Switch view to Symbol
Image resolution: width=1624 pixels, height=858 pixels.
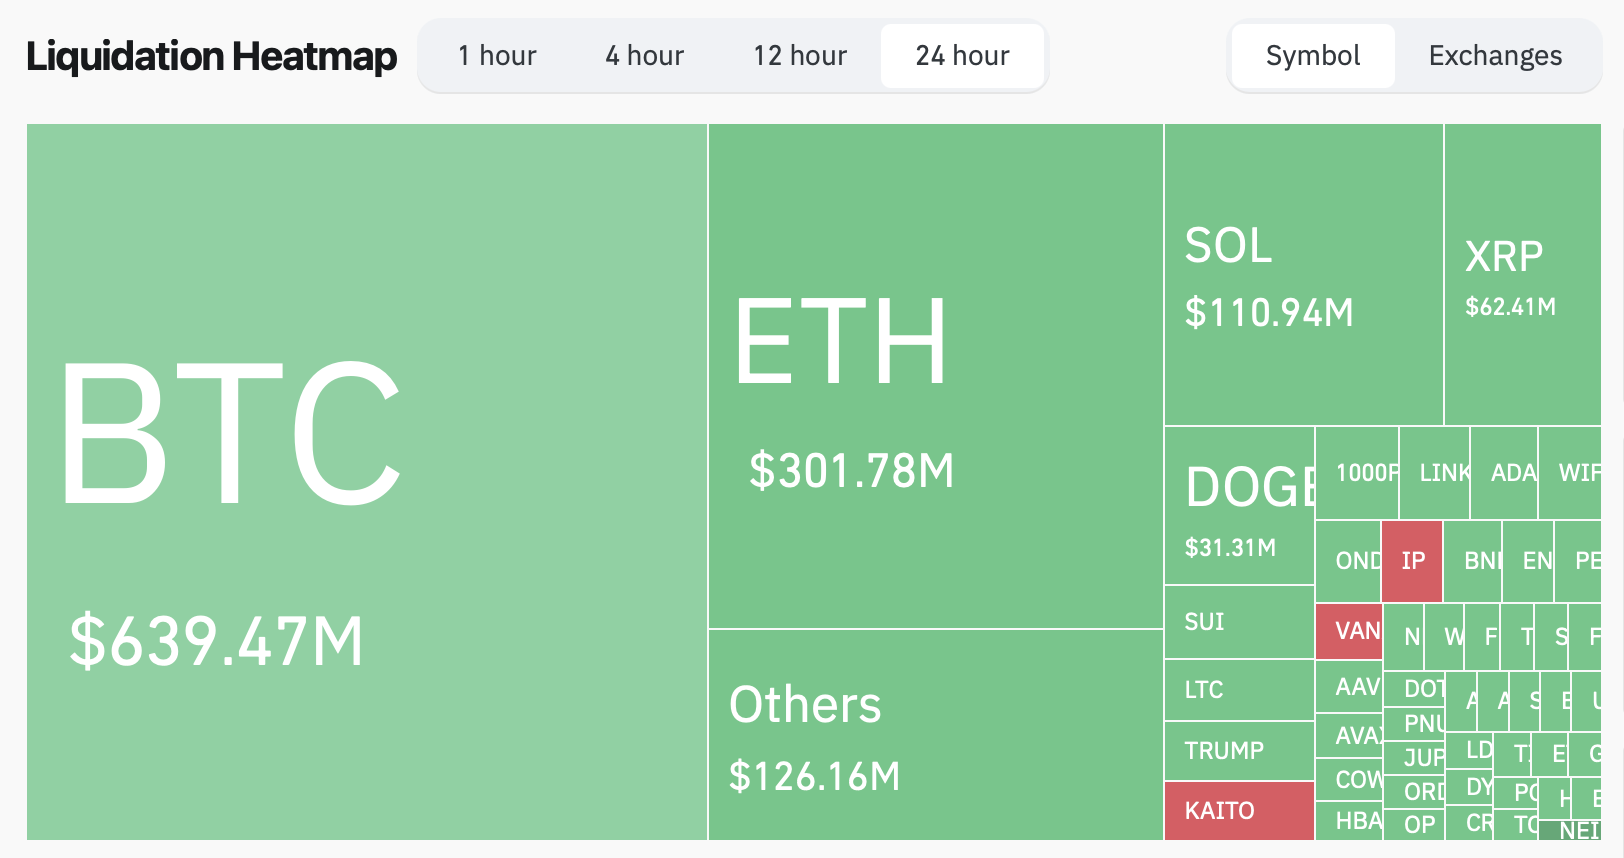pyautogui.click(x=1313, y=56)
